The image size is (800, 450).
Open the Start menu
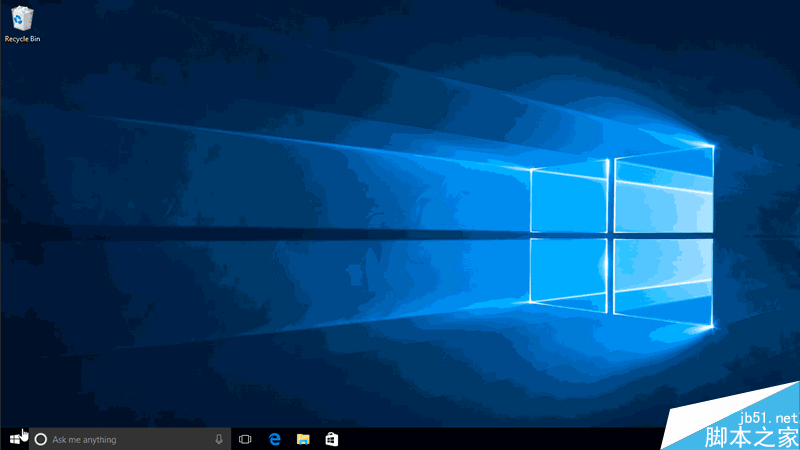(15, 439)
